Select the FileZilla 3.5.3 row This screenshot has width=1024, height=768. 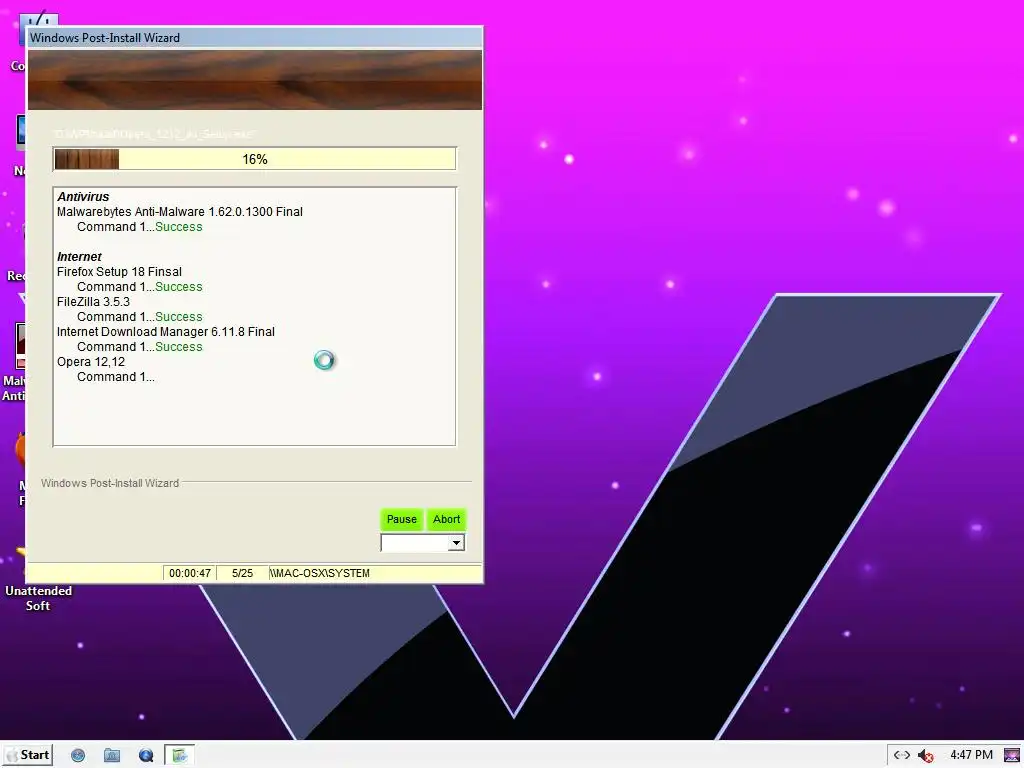click(93, 302)
